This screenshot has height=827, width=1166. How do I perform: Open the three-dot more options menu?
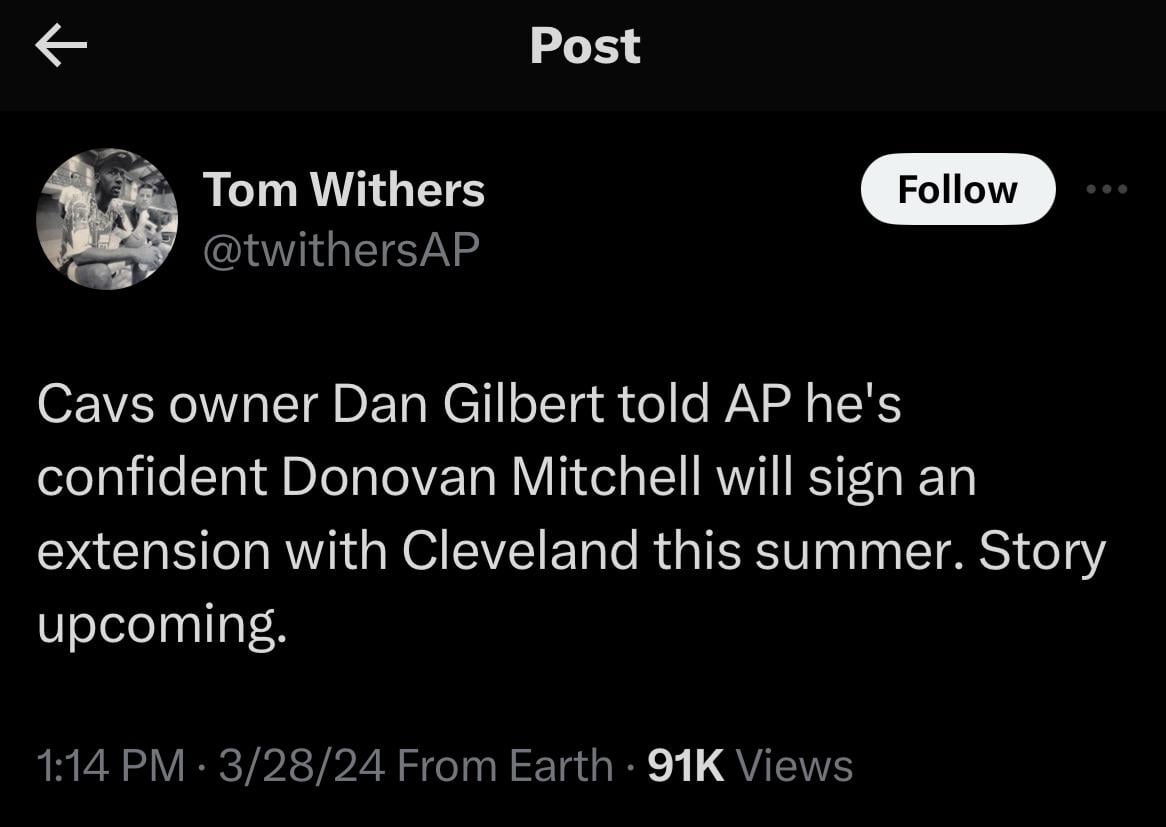click(x=1107, y=189)
